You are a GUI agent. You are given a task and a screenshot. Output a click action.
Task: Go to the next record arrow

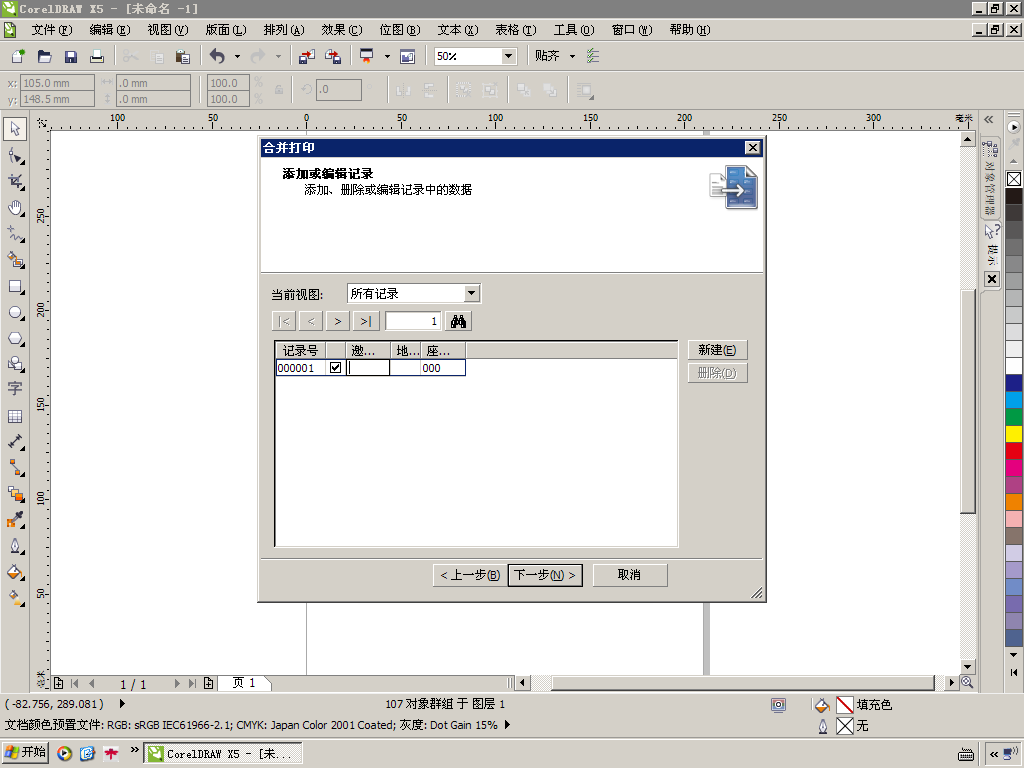pos(338,321)
